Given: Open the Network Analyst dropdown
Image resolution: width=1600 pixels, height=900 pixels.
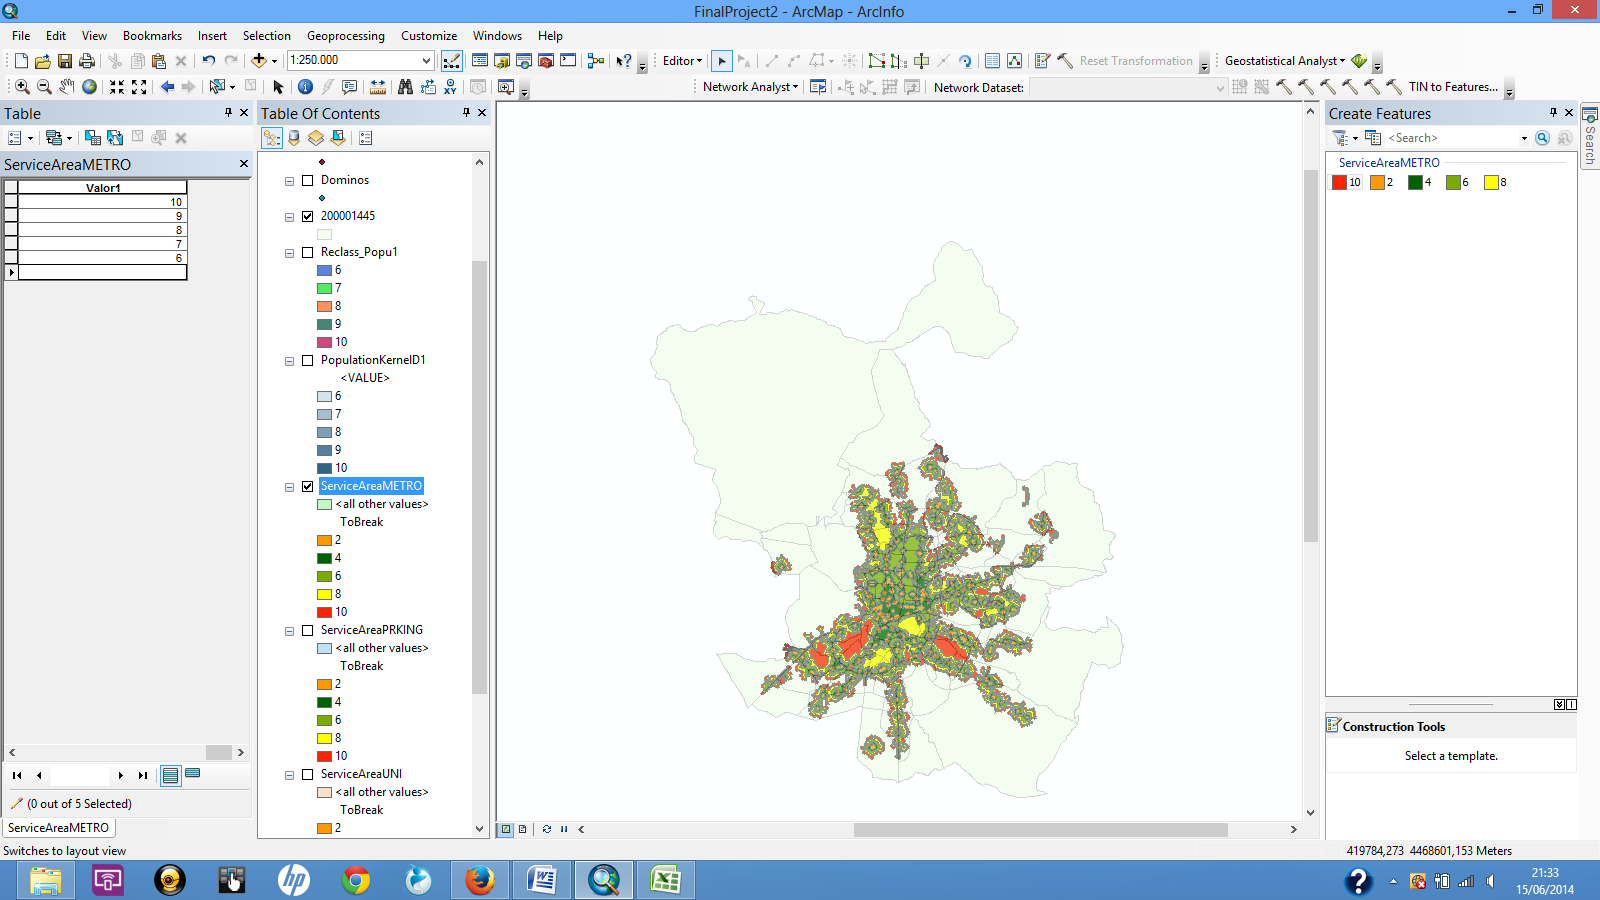Looking at the screenshot, I should point(750,87).
